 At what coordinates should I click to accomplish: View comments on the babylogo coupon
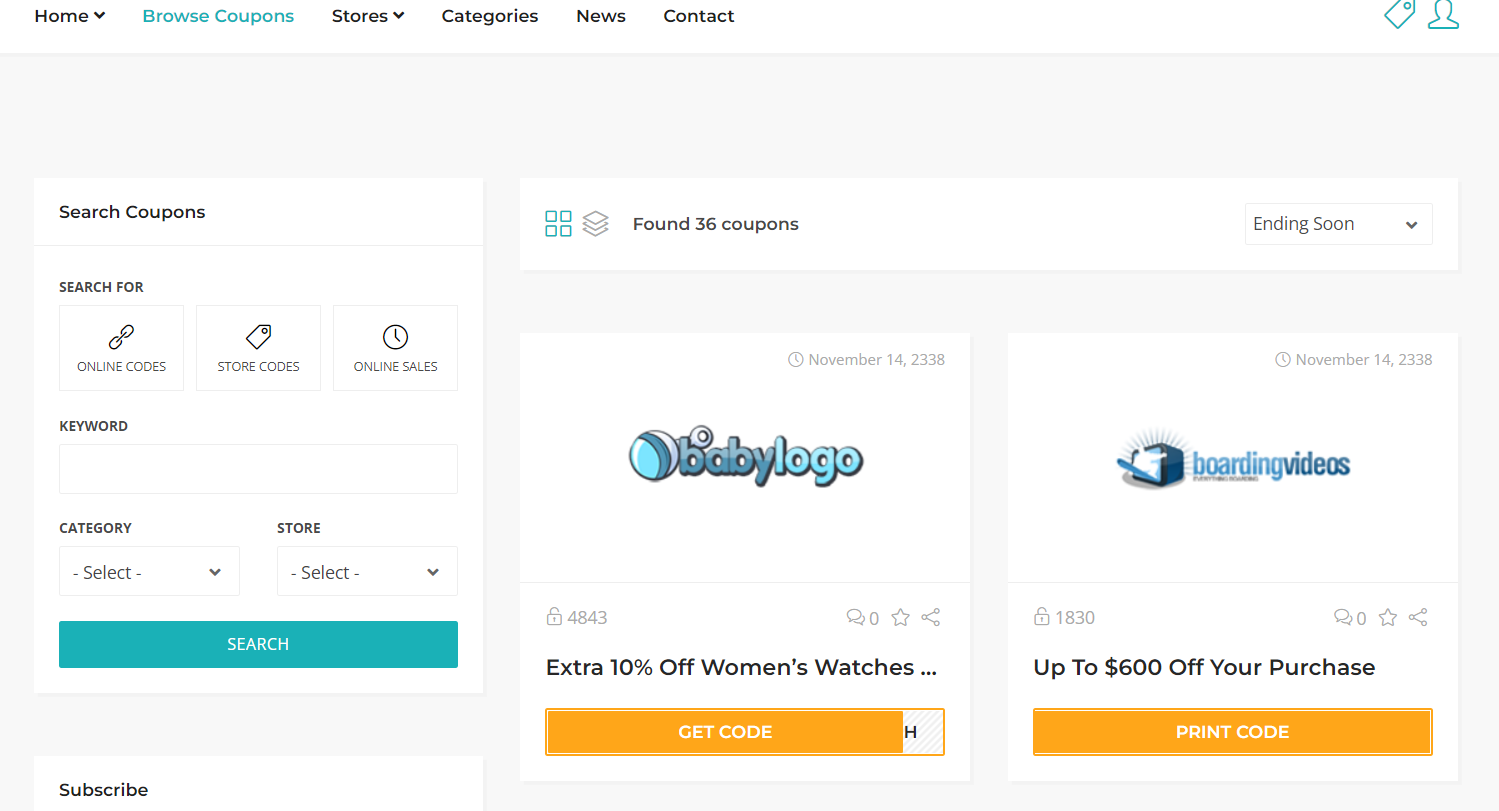pos(863,618)
